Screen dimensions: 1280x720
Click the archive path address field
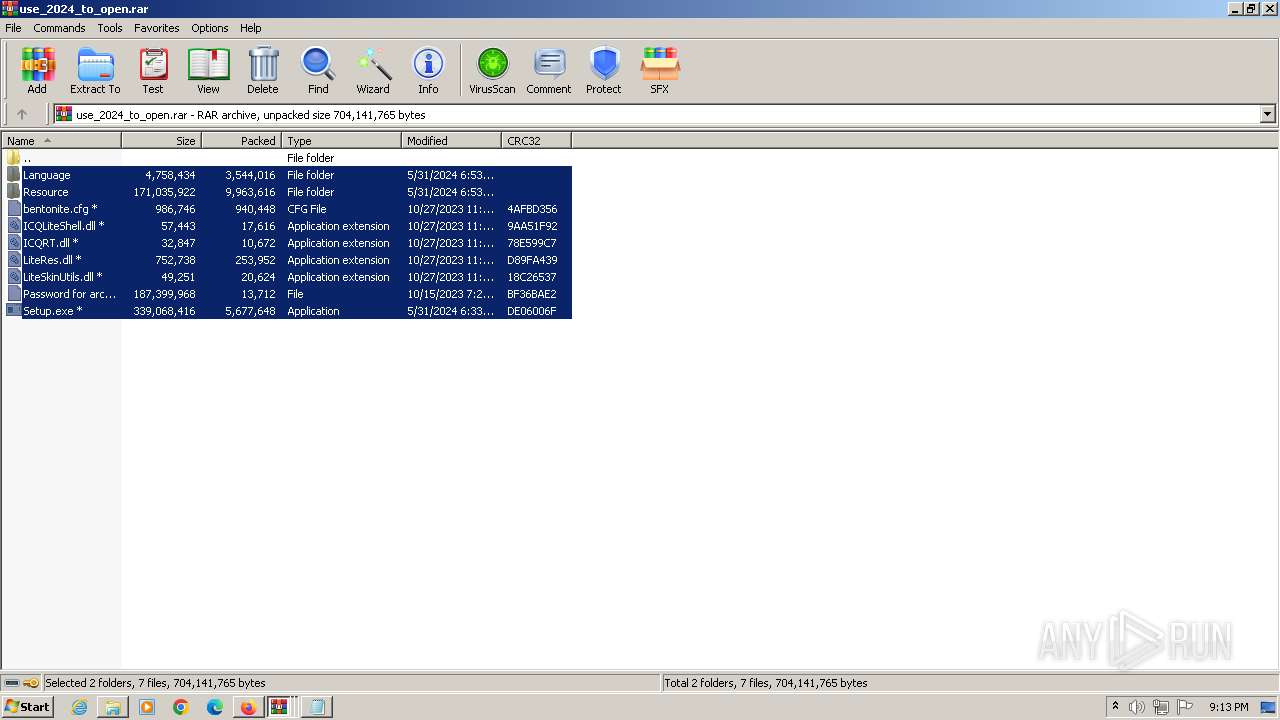point(657,114)
